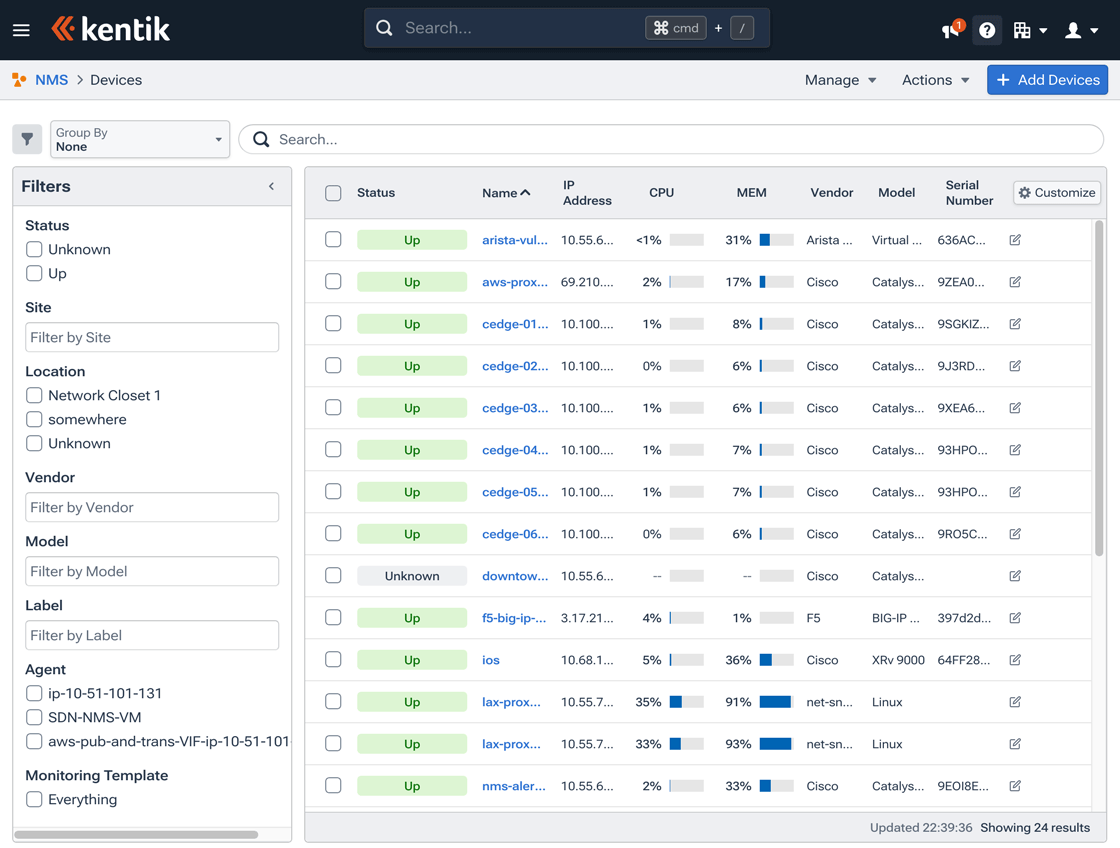Open the Actions menu
Screen dimensions: 1120x848
pyautogui.click(x=933, y=79)
